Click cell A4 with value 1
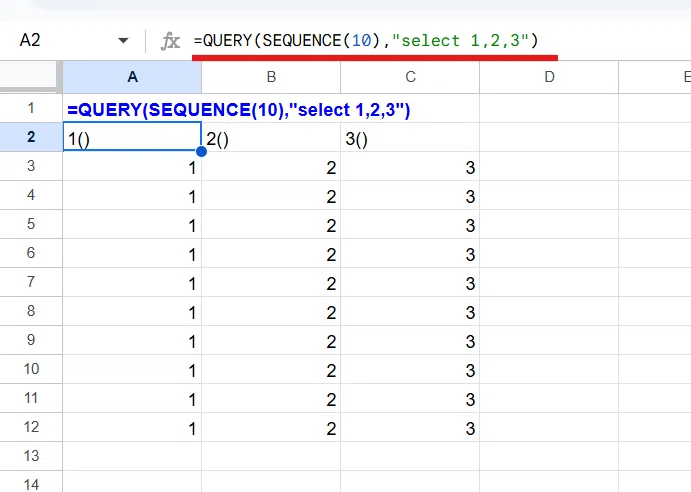The height and width of the screenshot is (492, 691). [x=132, y=195]
